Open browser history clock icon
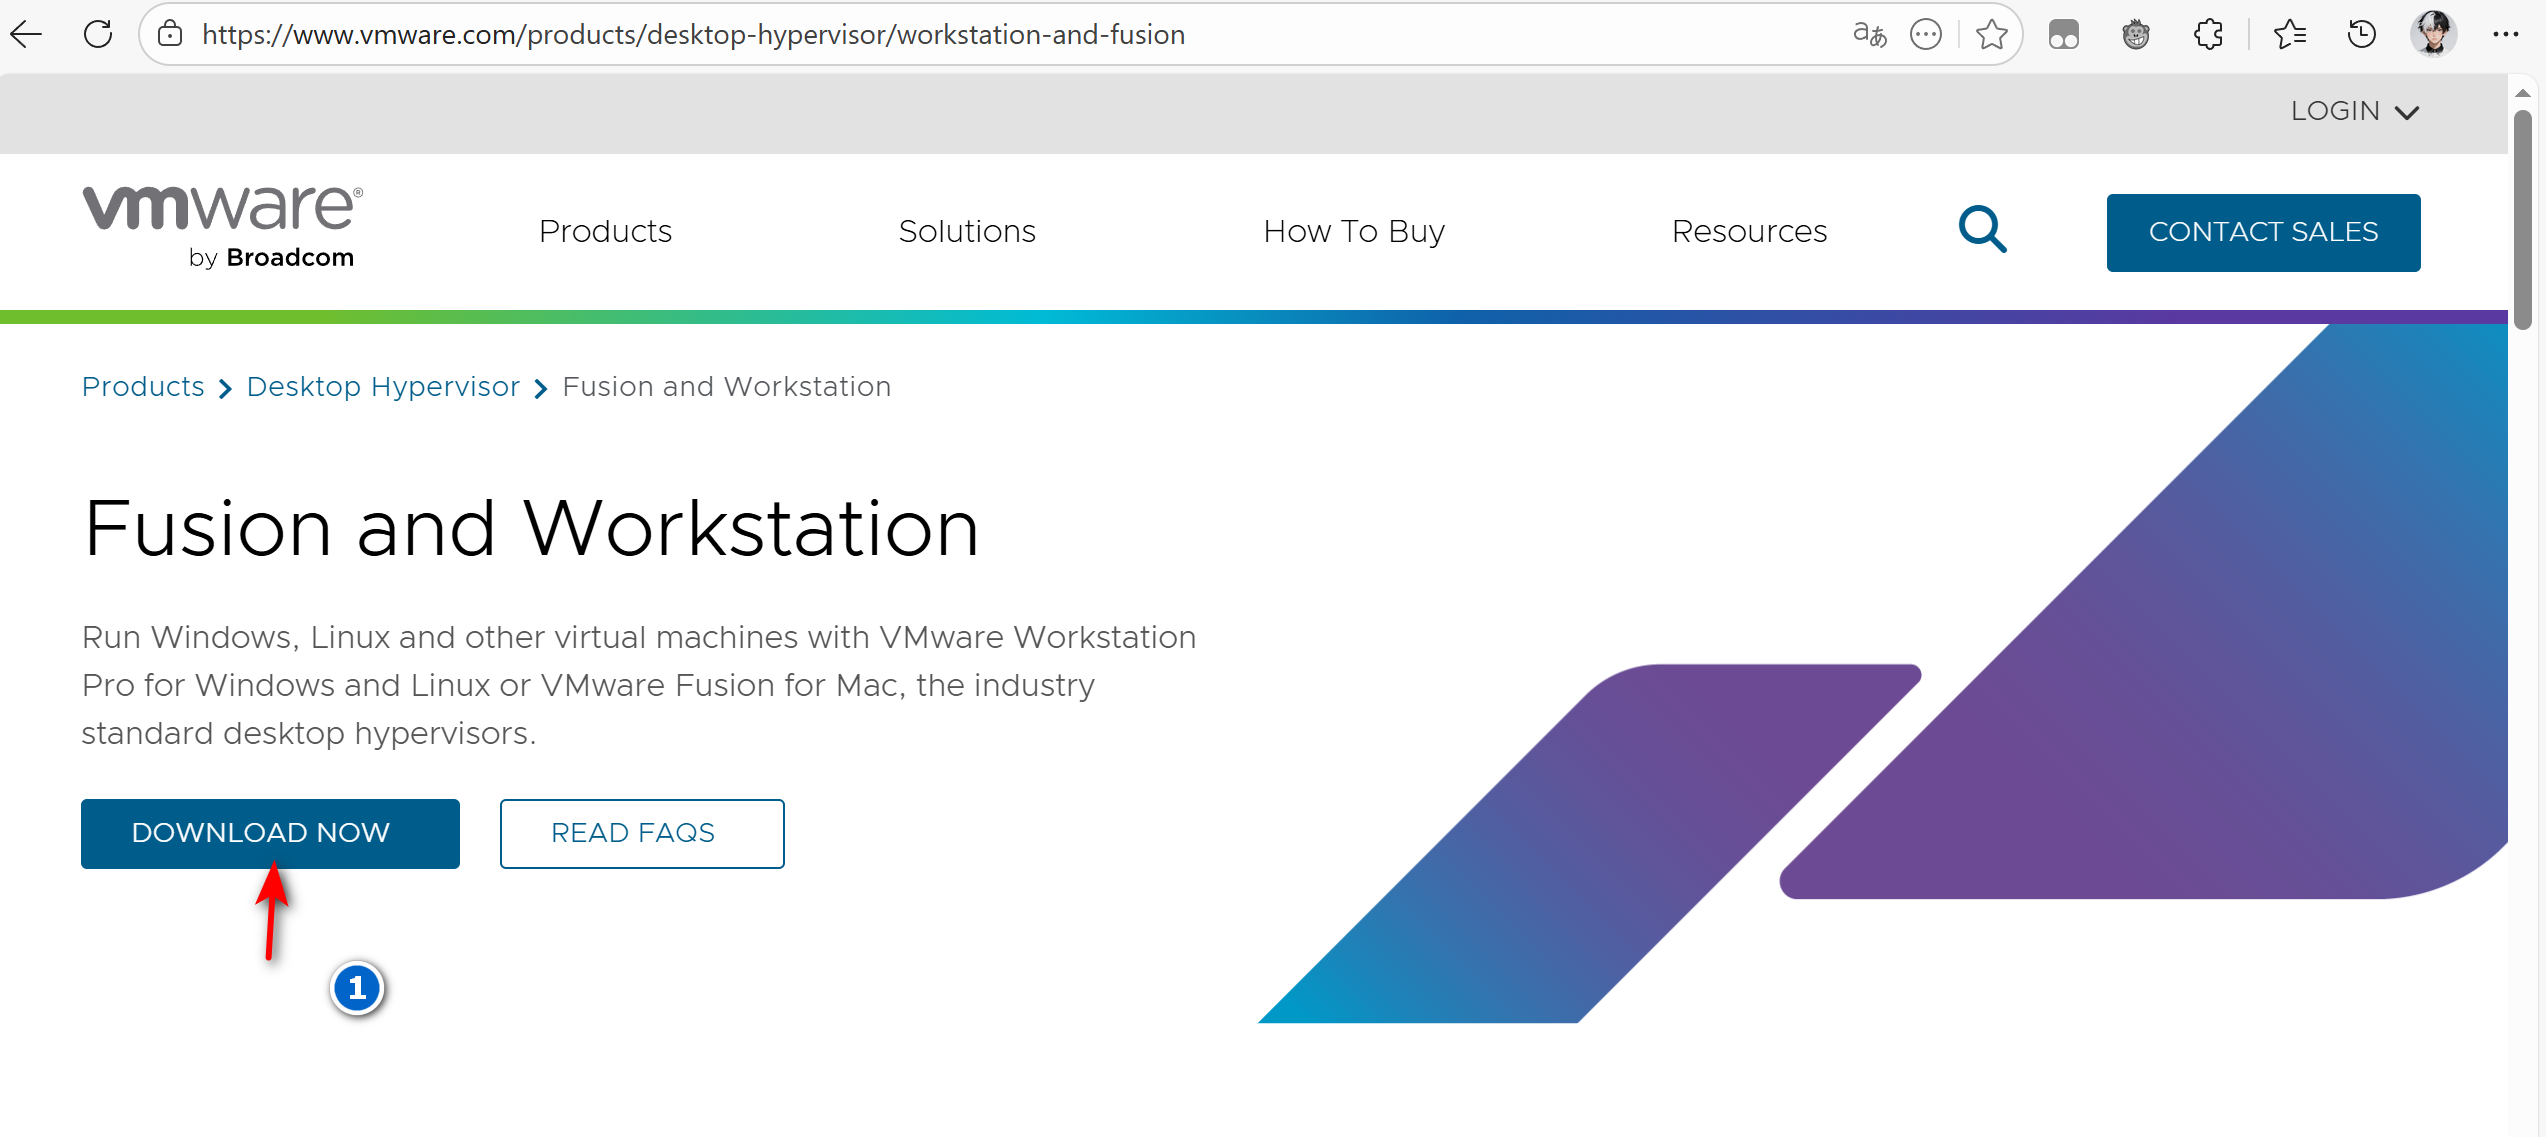 coord(2361,35)
